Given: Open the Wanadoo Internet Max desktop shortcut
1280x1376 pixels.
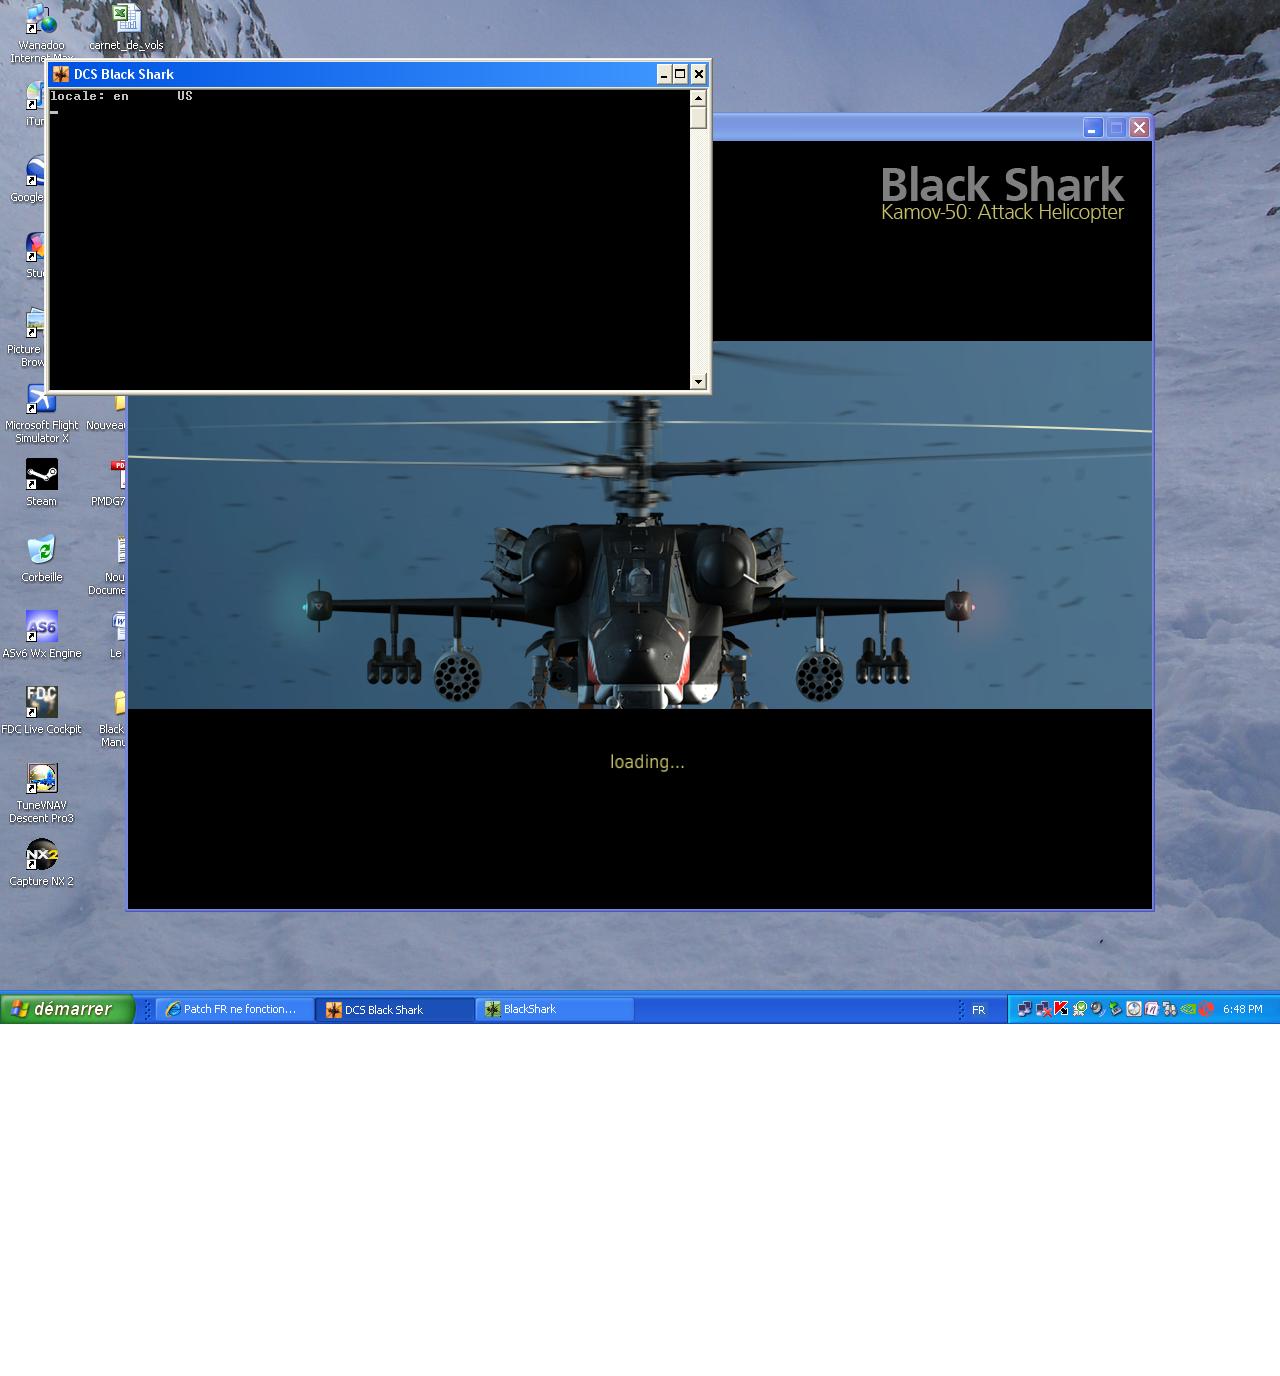Looking at the screenshot, I should [41, 32].
